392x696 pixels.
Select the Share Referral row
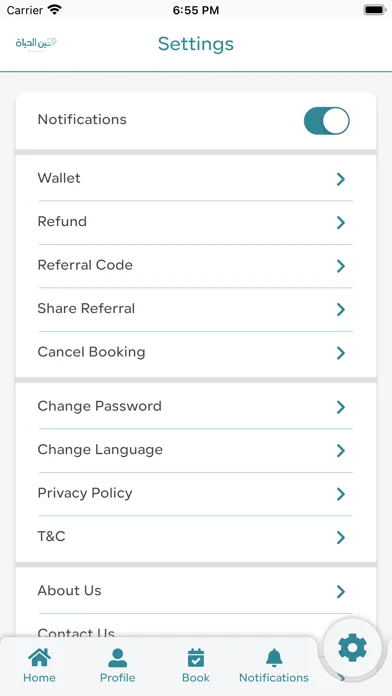click(196, 309)
